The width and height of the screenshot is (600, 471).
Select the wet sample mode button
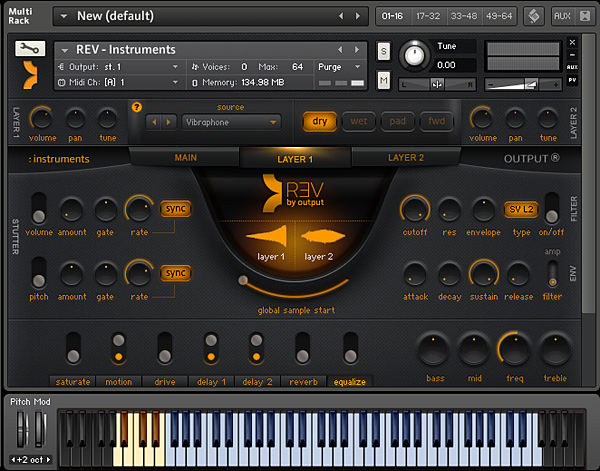tap(359, 121)
